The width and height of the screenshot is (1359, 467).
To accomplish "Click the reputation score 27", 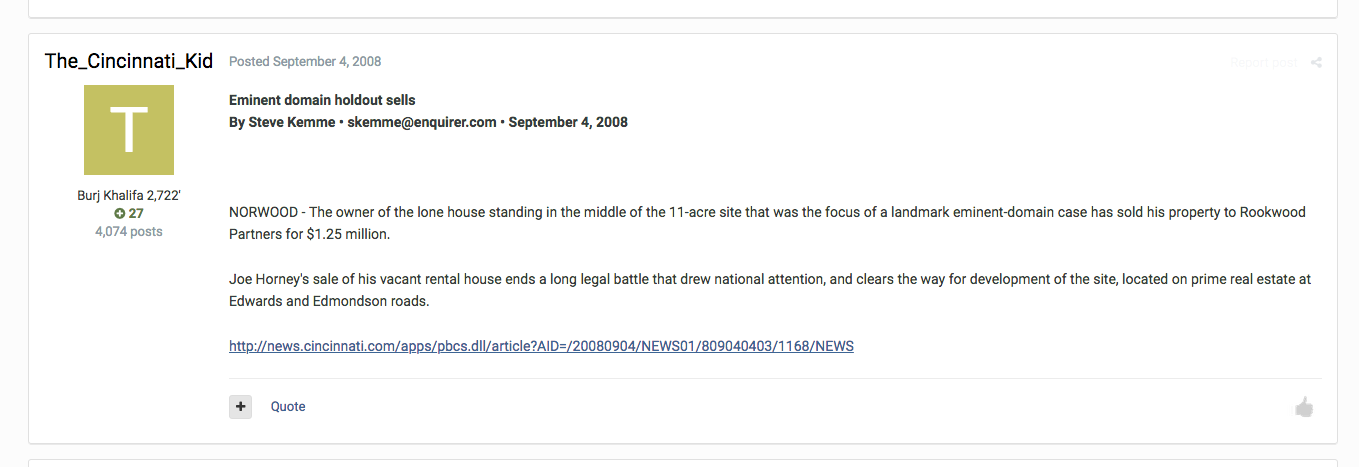I will pyautogui.click(x=136, y=214).
